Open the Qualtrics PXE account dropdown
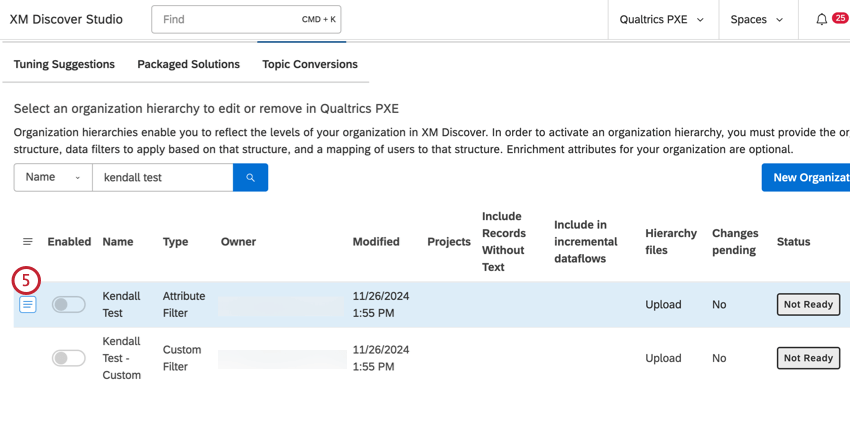The width and height of the screenshot is (850, 423). pos(661,20)
